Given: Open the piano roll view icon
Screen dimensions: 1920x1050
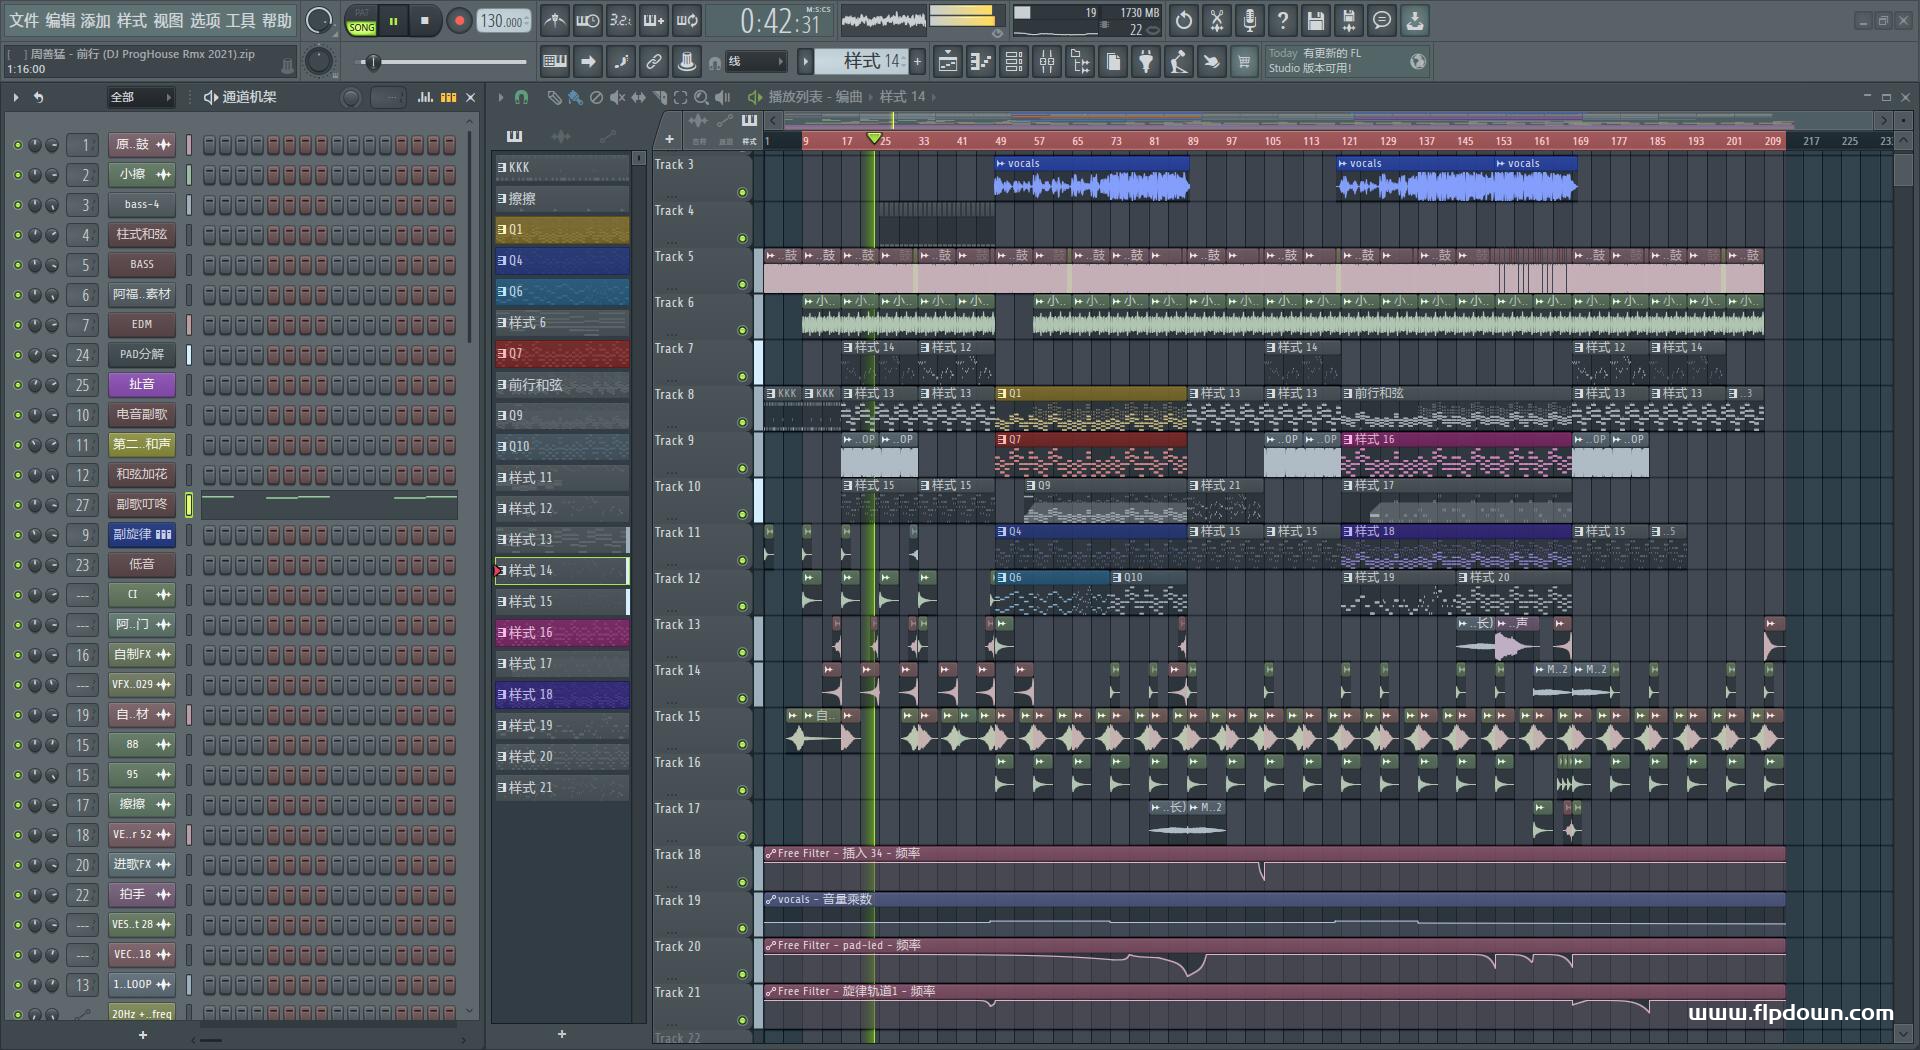Looking at the screenshot, I should click(981, 62).
